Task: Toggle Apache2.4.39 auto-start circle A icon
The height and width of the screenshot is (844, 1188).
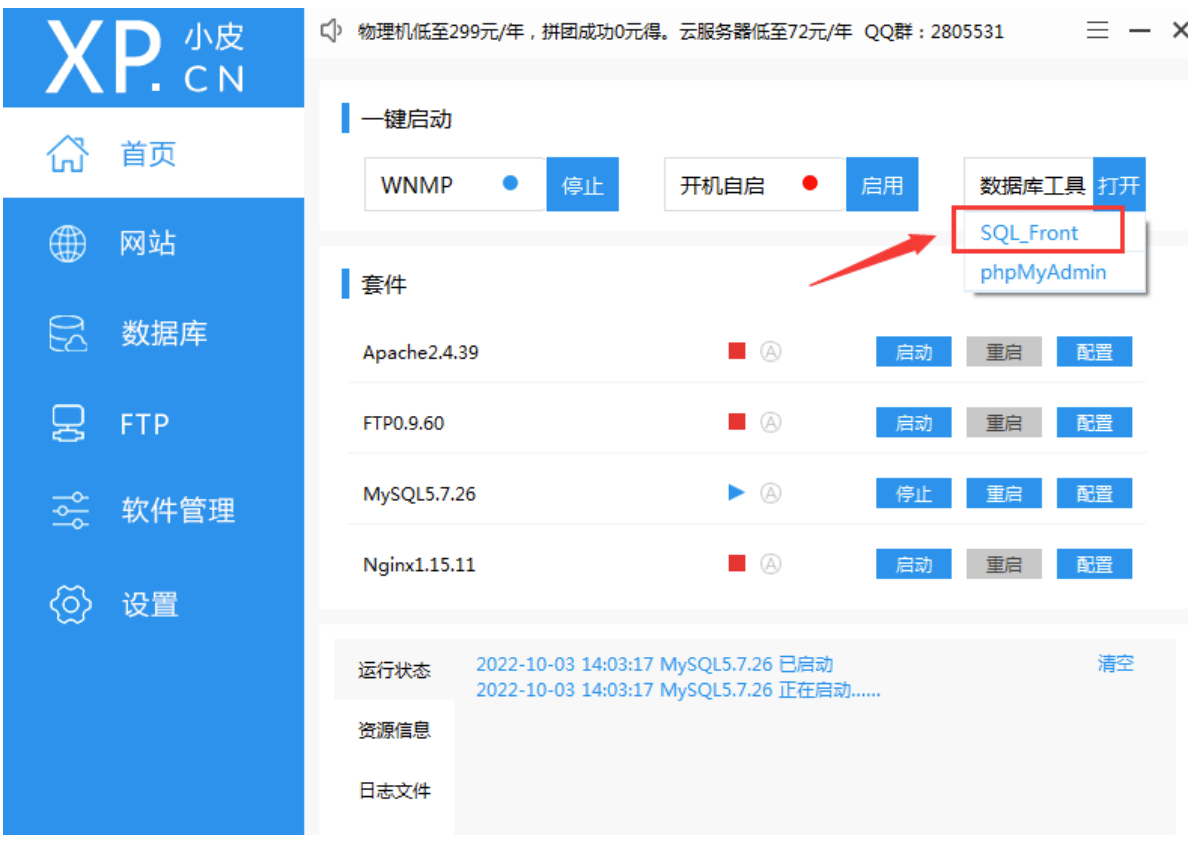Action: click(x=771, y=352)
